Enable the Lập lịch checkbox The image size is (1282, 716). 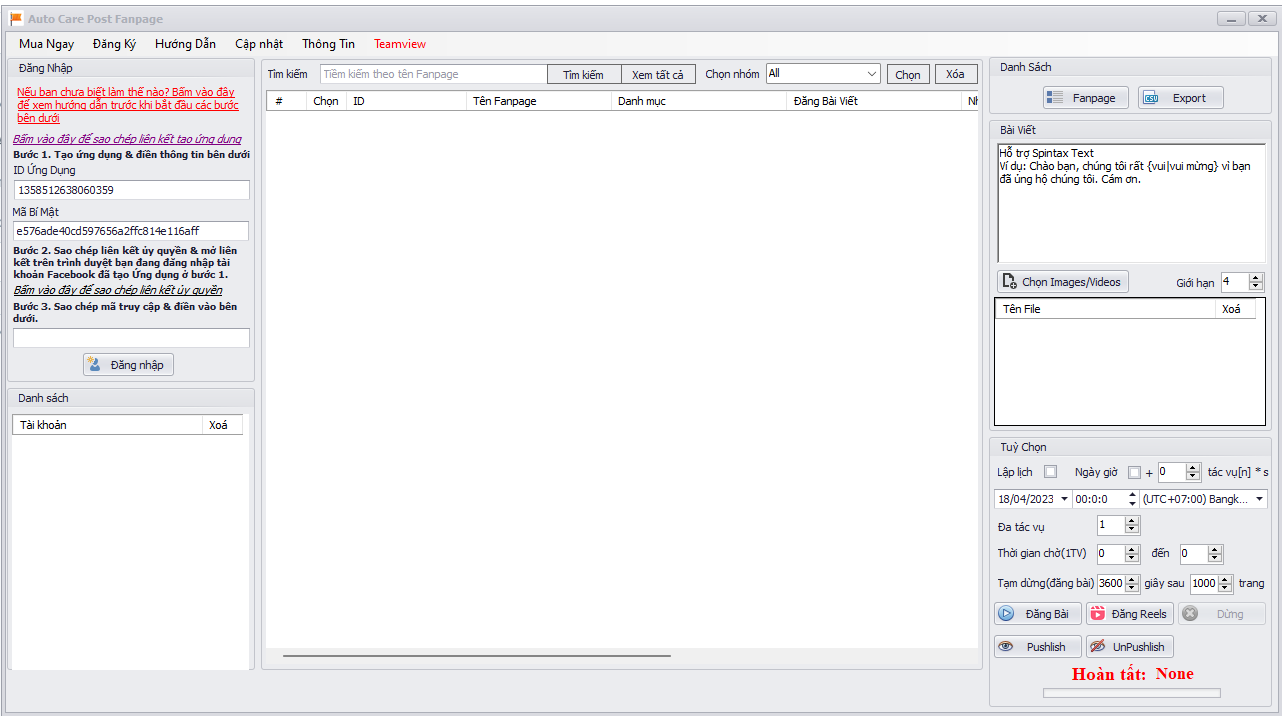[1050, 472]
